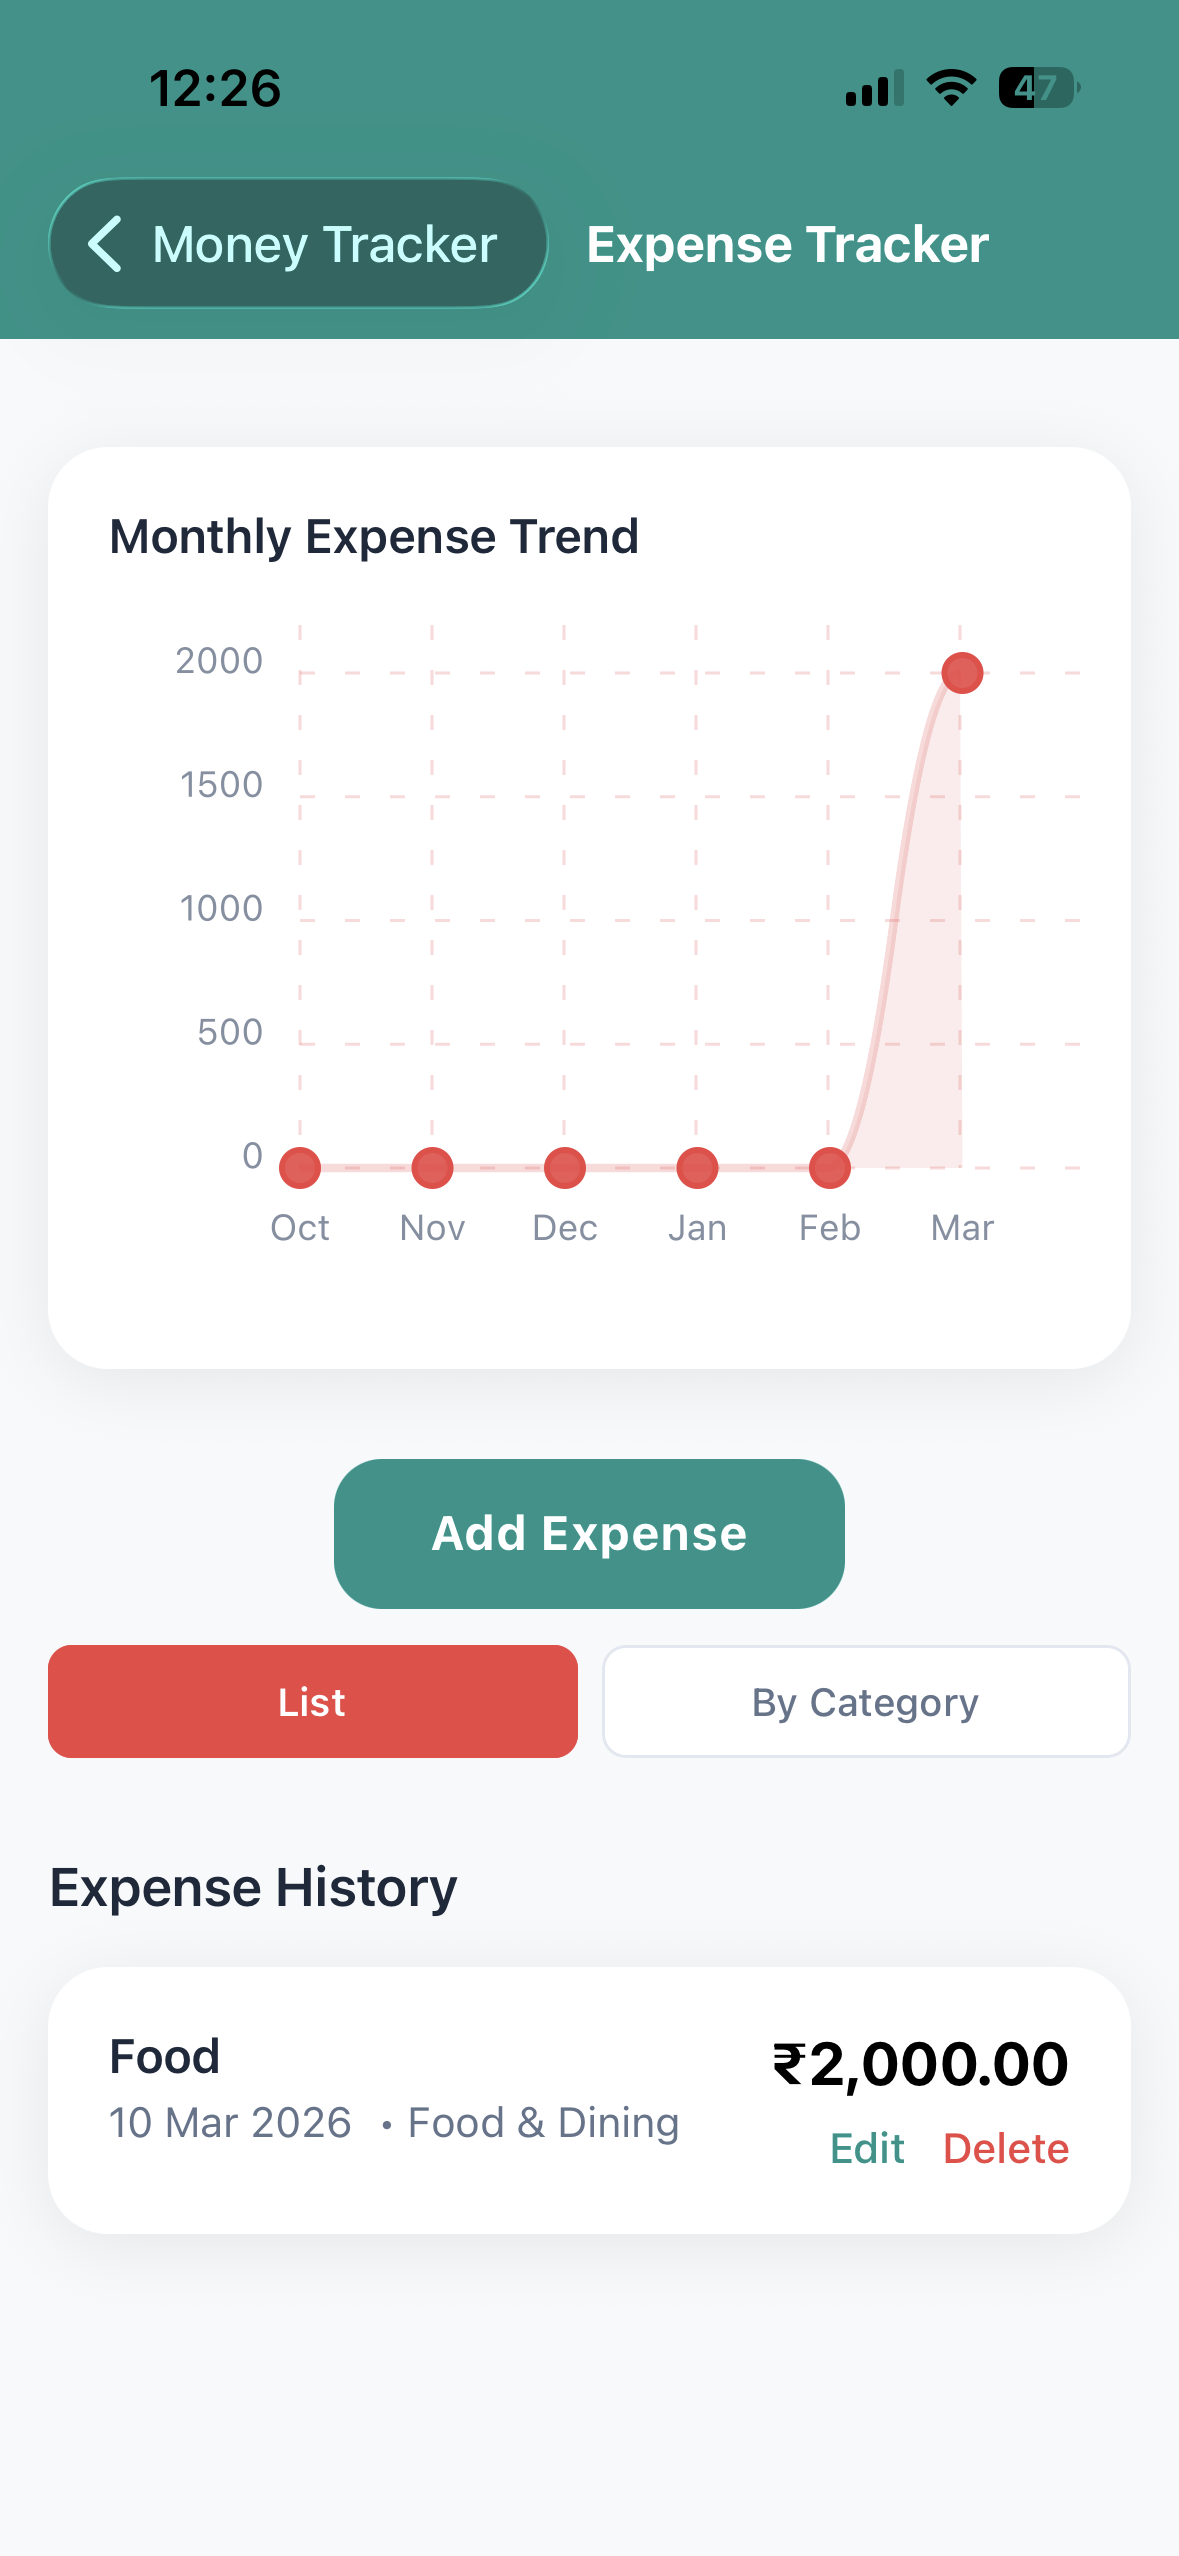Delete the Food expense entry

pyautogui.click(x=1006, y=2148)
